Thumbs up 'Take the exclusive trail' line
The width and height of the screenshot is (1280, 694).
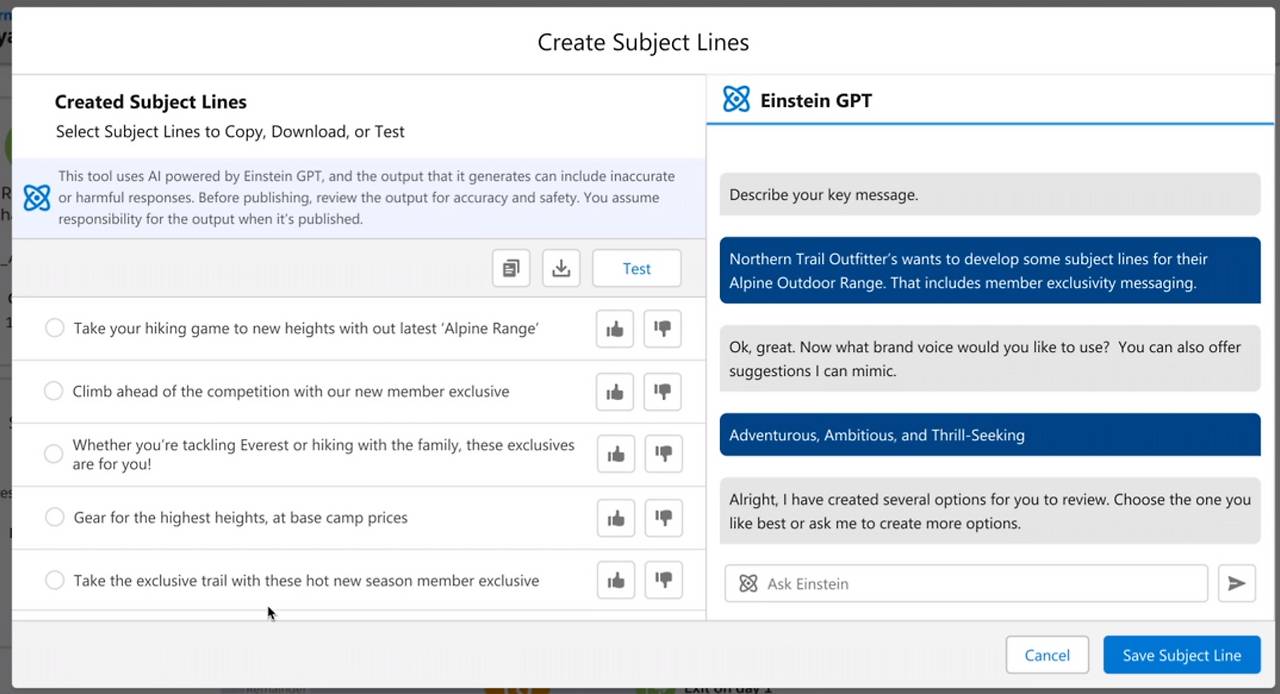click(x=615, y=581)
